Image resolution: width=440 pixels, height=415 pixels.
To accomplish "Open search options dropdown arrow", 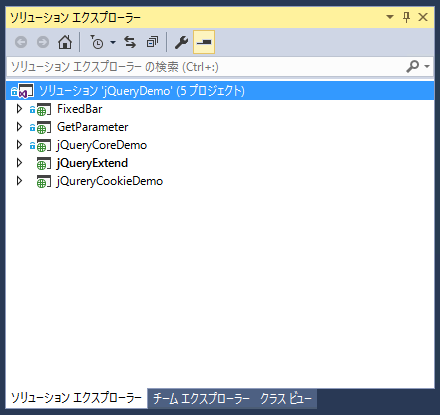I will [427, 67].
